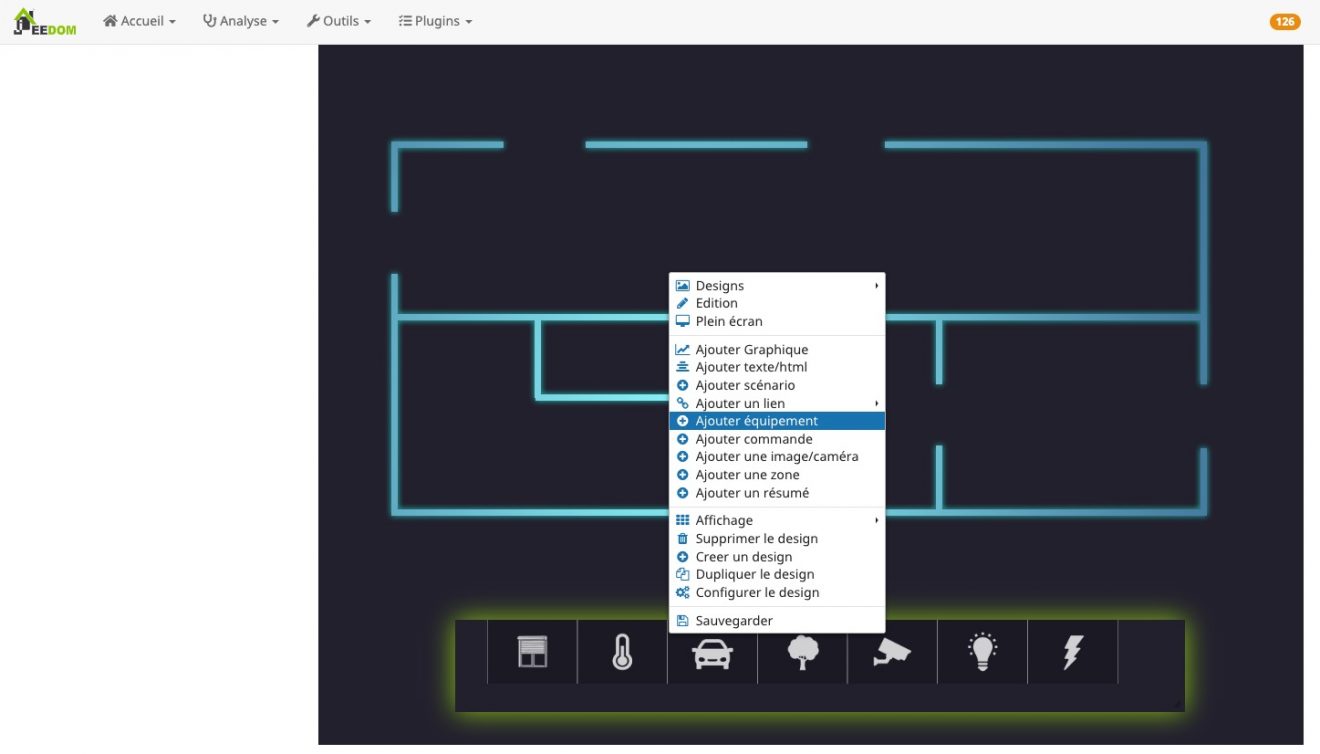The width and height of the screenshot is (1320, 754).
Task: Select the tree icon for garden devices
Action: click(802, 651)
